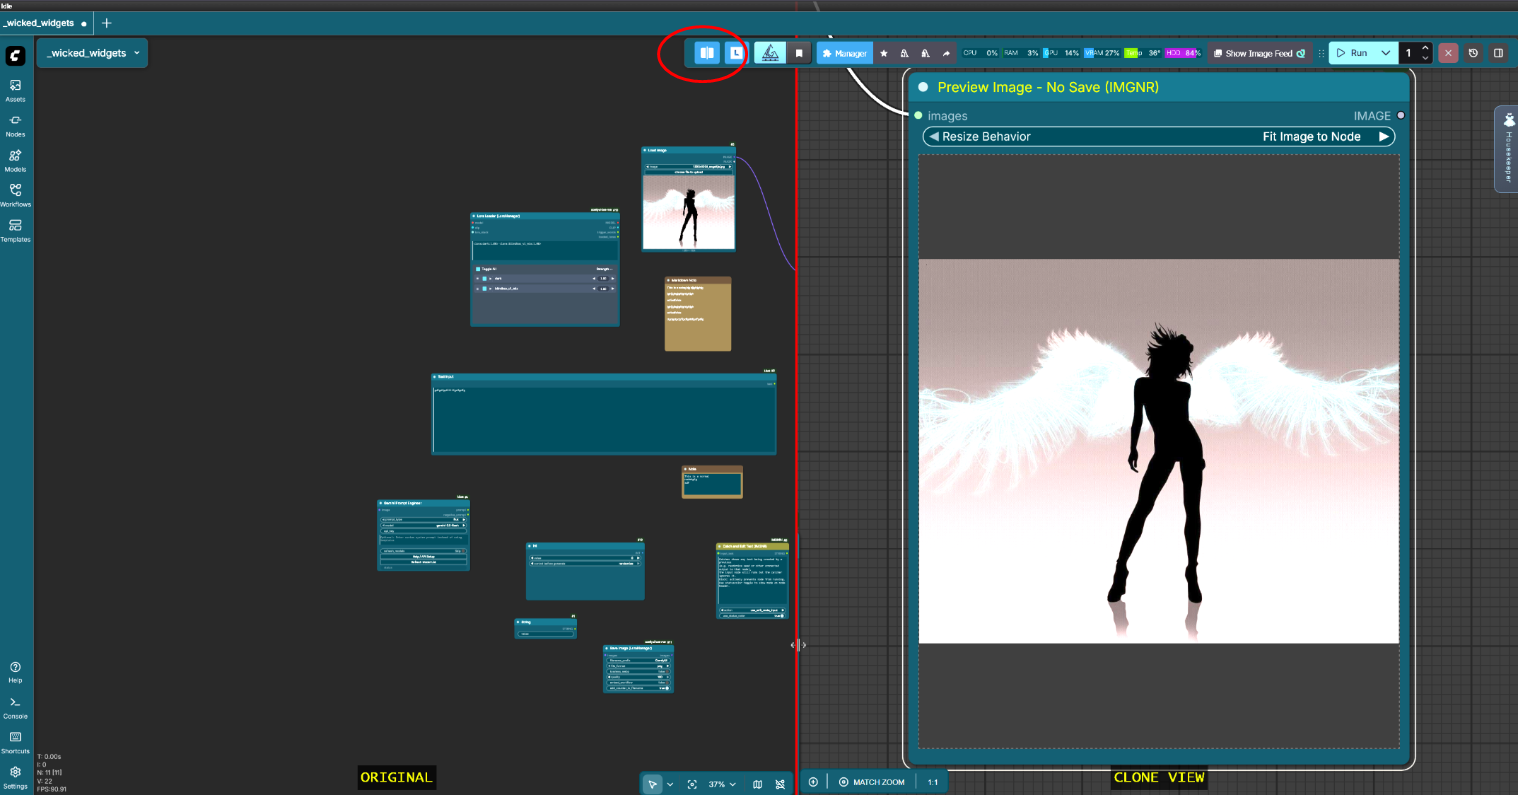This screenshot has width=1518, height=795.
Task: Click the triangle logo toolbar button
Action: 769,53
